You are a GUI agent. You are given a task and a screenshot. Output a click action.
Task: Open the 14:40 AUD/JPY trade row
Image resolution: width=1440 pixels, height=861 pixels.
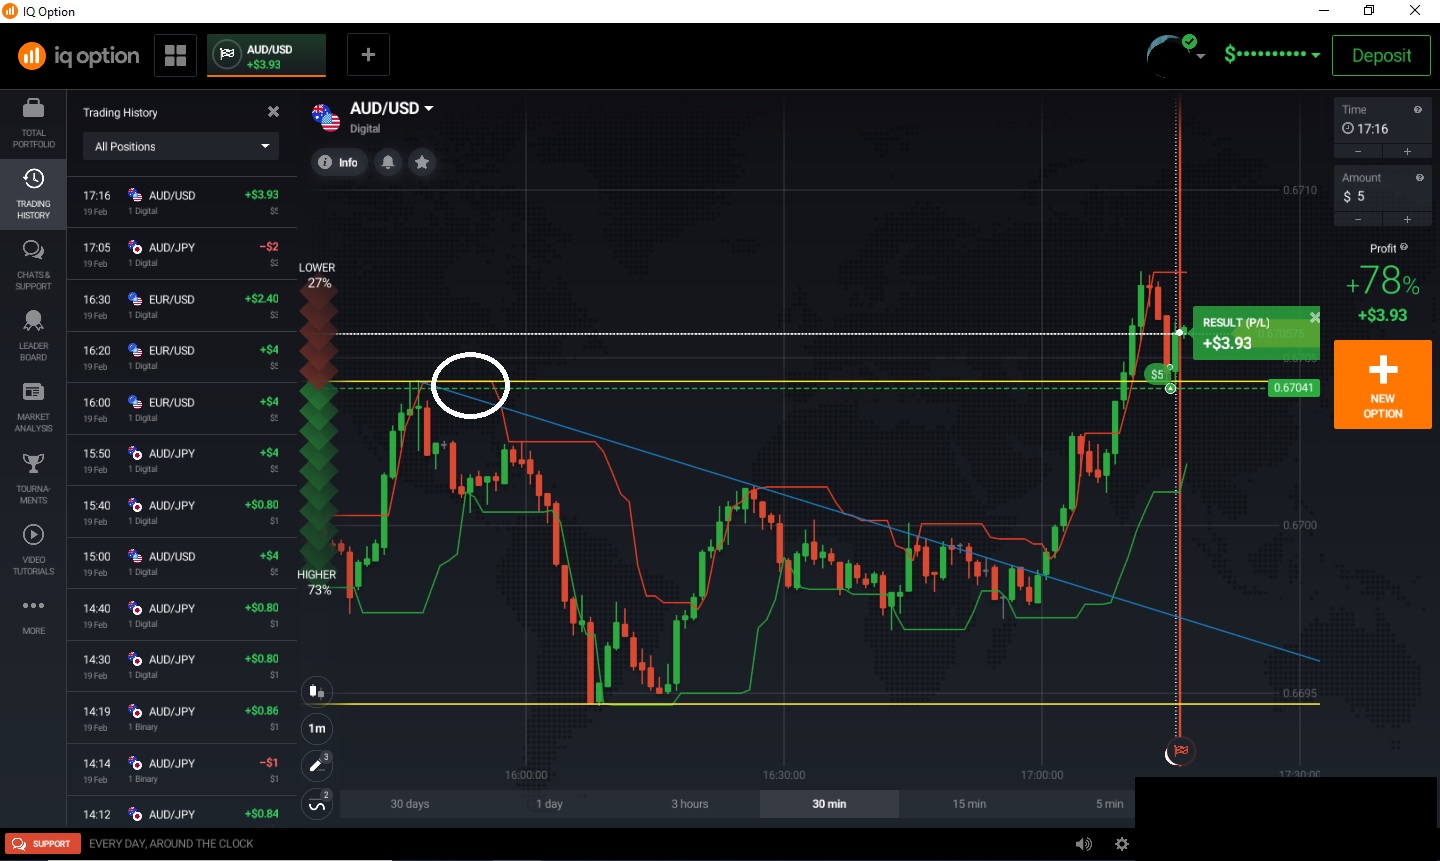pos(182,615)
